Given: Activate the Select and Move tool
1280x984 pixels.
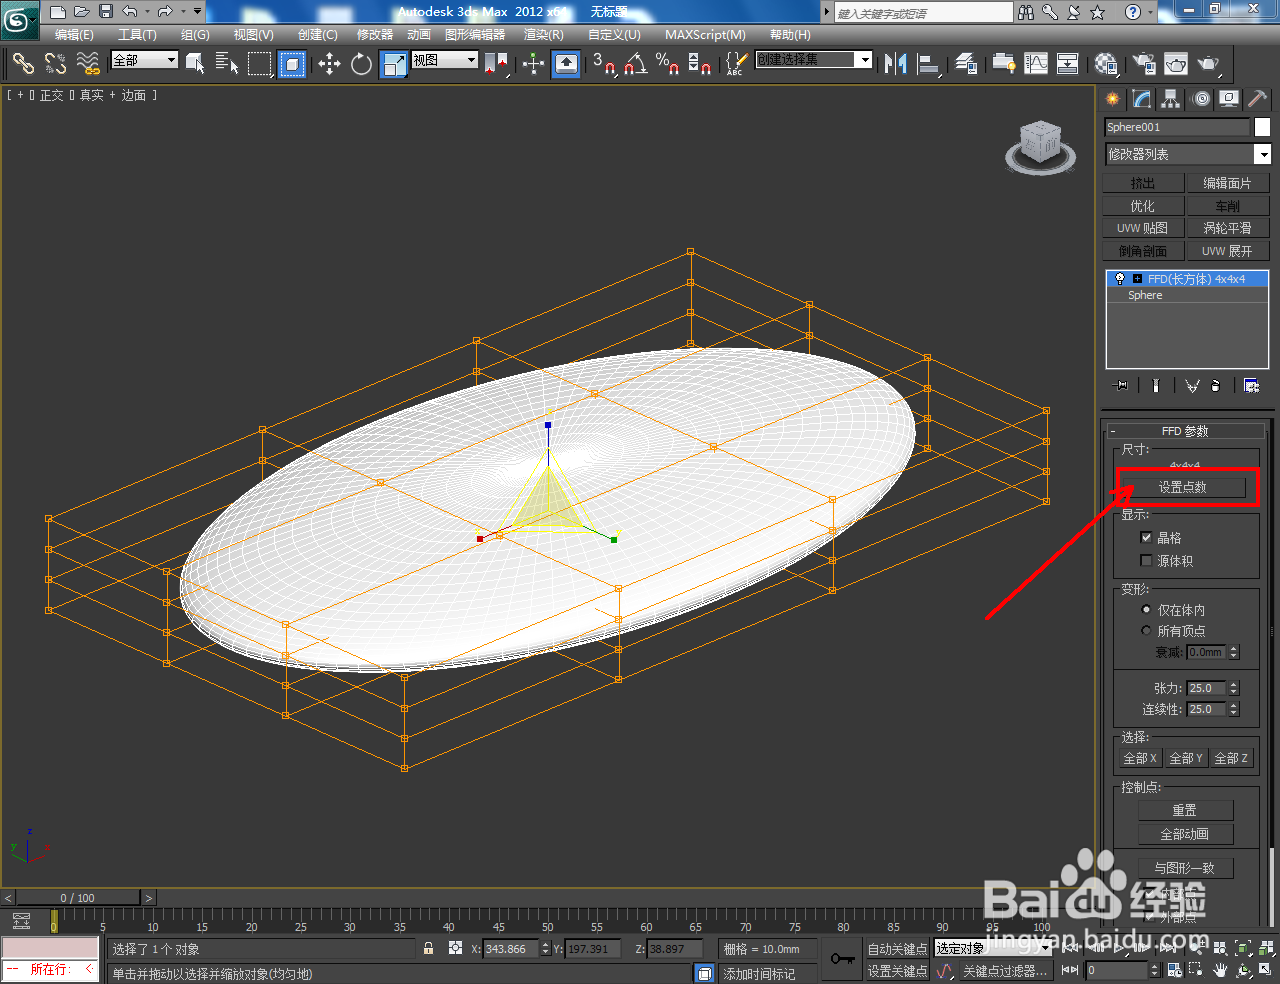Looking at the screenshot, I should click(x=329, y=64).
